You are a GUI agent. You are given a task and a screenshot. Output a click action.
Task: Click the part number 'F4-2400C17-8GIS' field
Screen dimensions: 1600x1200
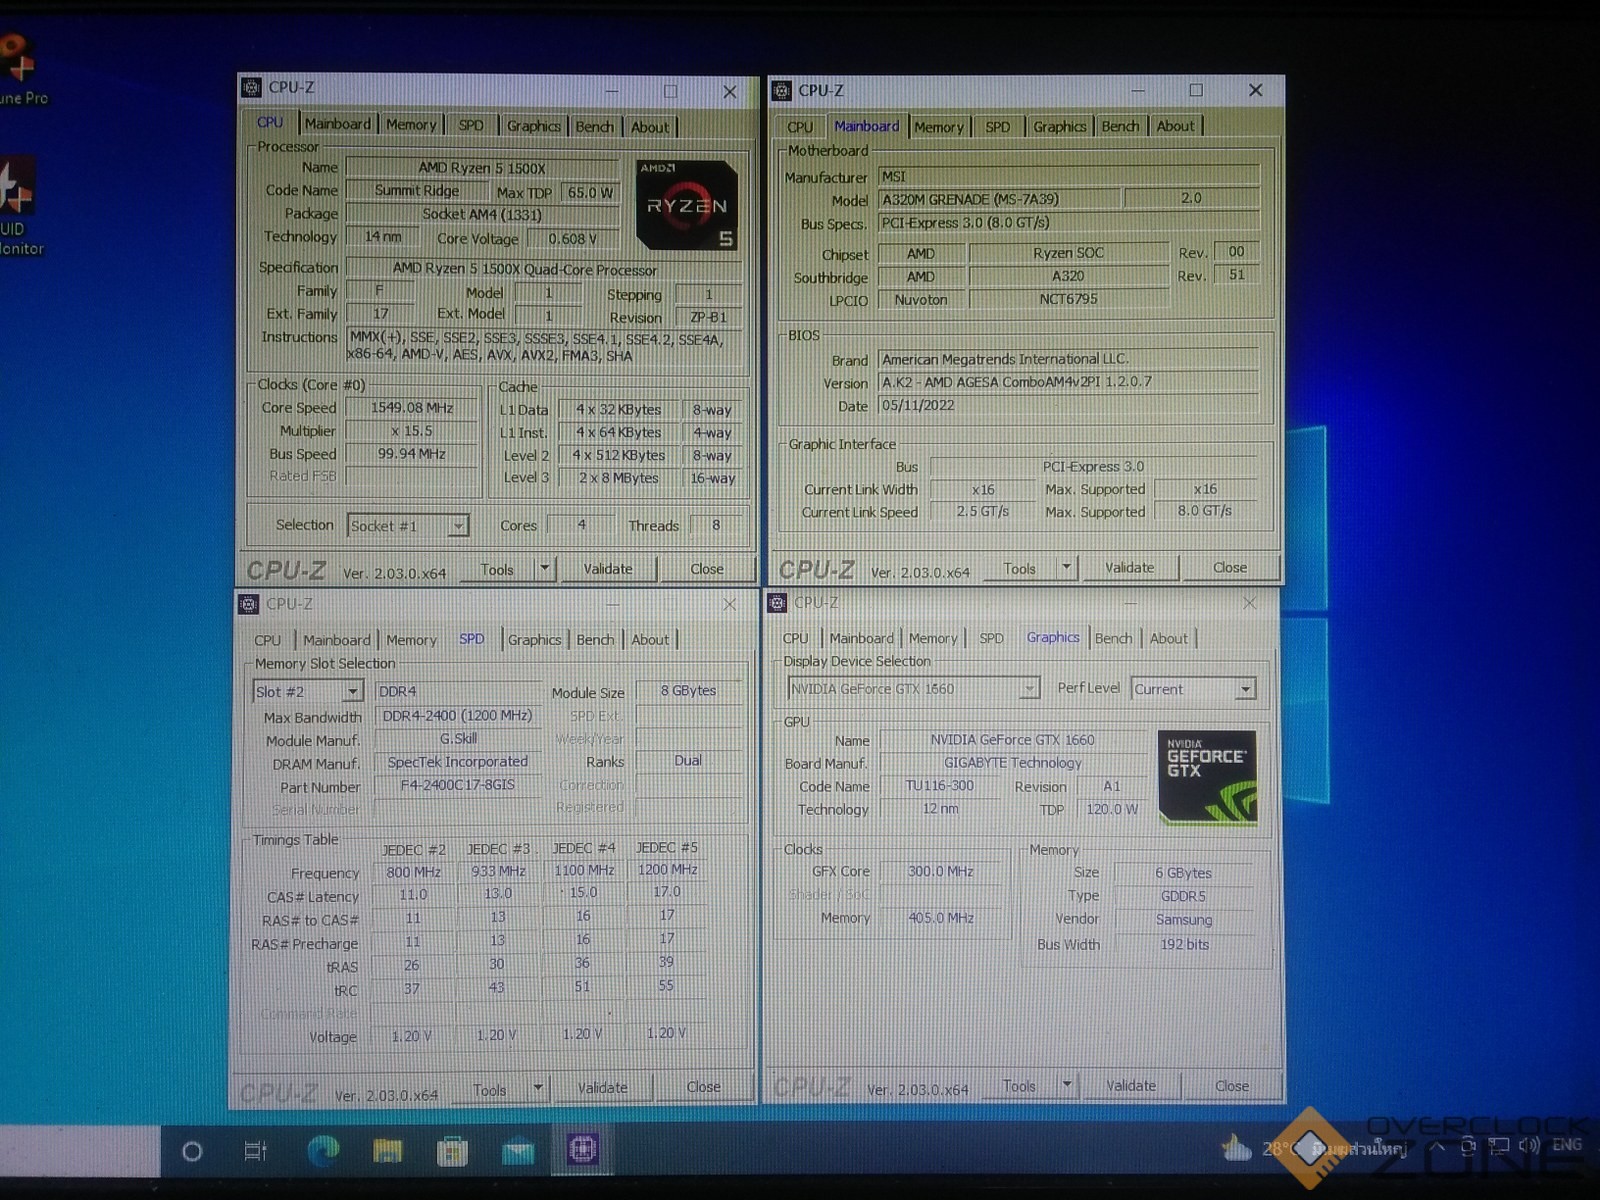point(458,786)
